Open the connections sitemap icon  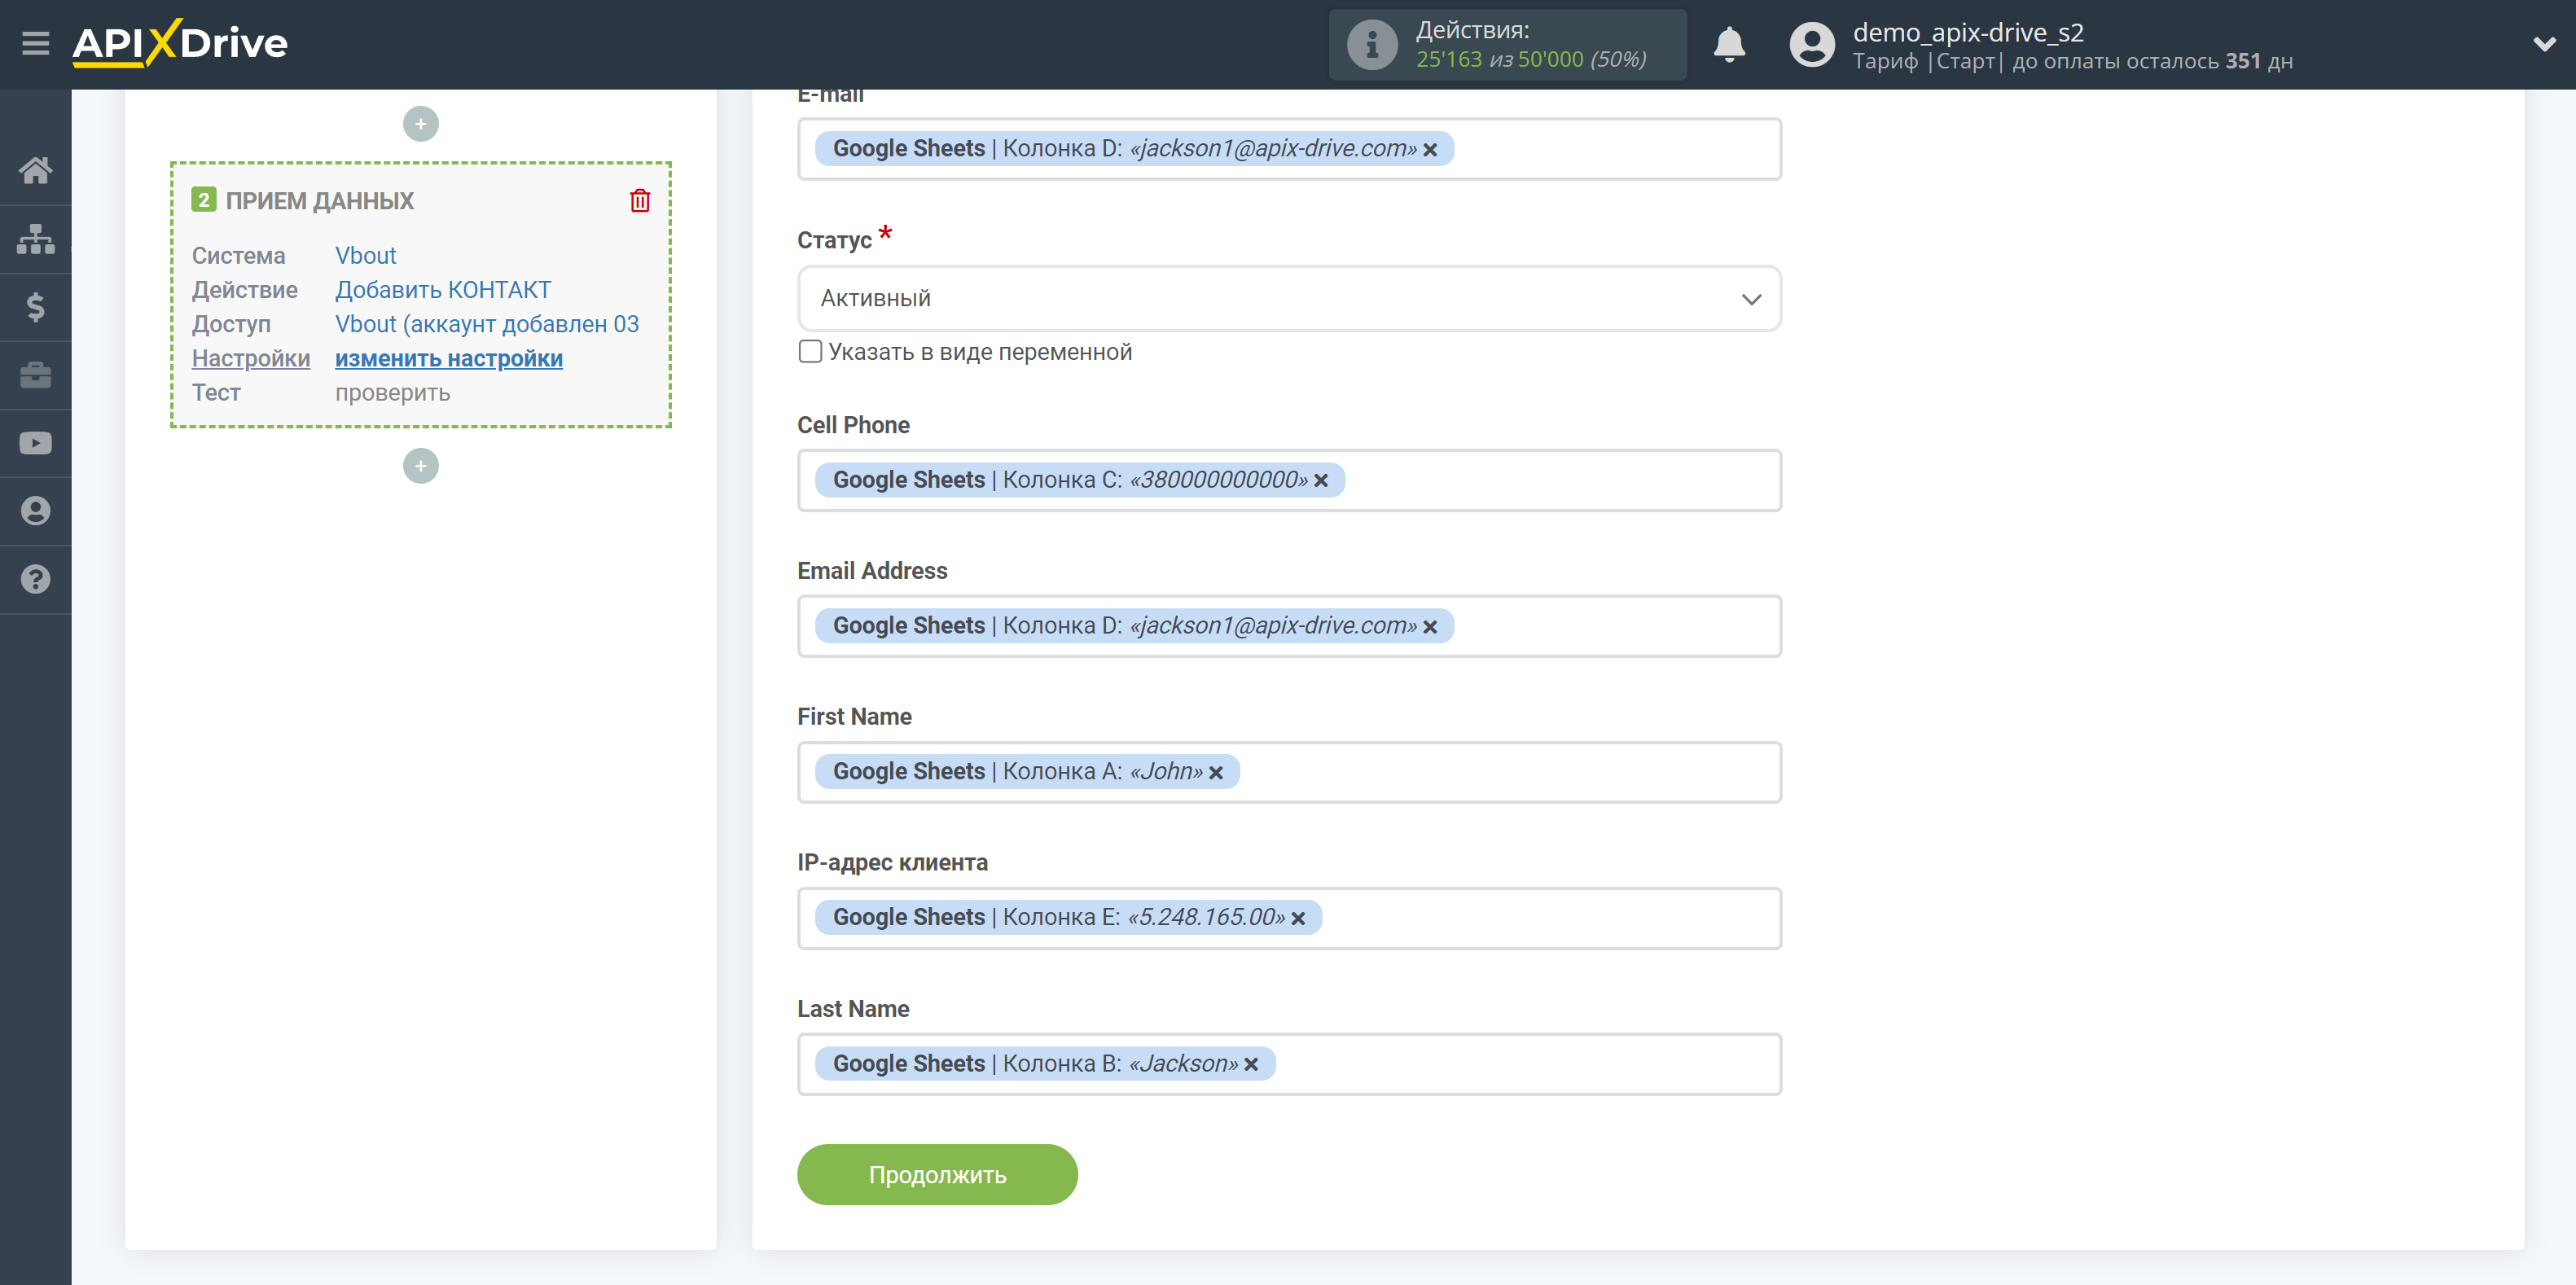(x=35, y=238)
